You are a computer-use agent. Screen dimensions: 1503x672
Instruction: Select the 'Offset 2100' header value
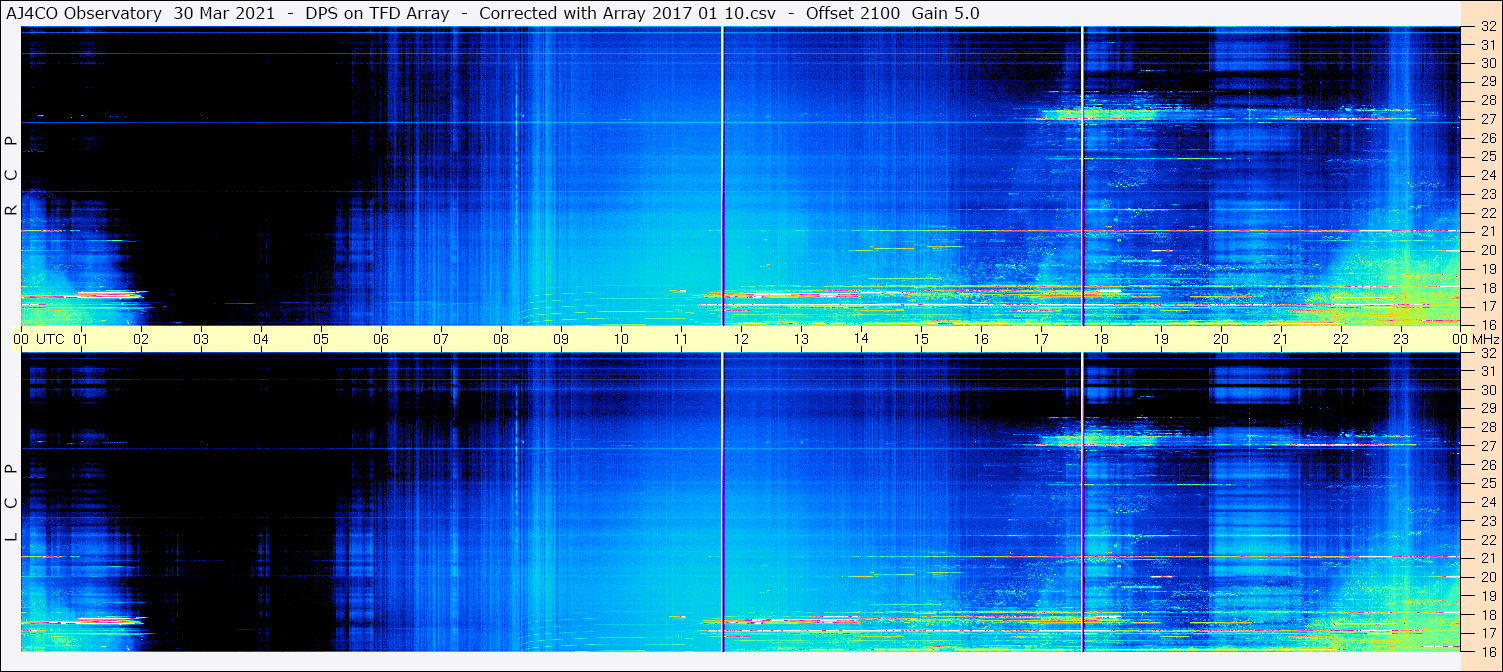(x=851, y=14)
